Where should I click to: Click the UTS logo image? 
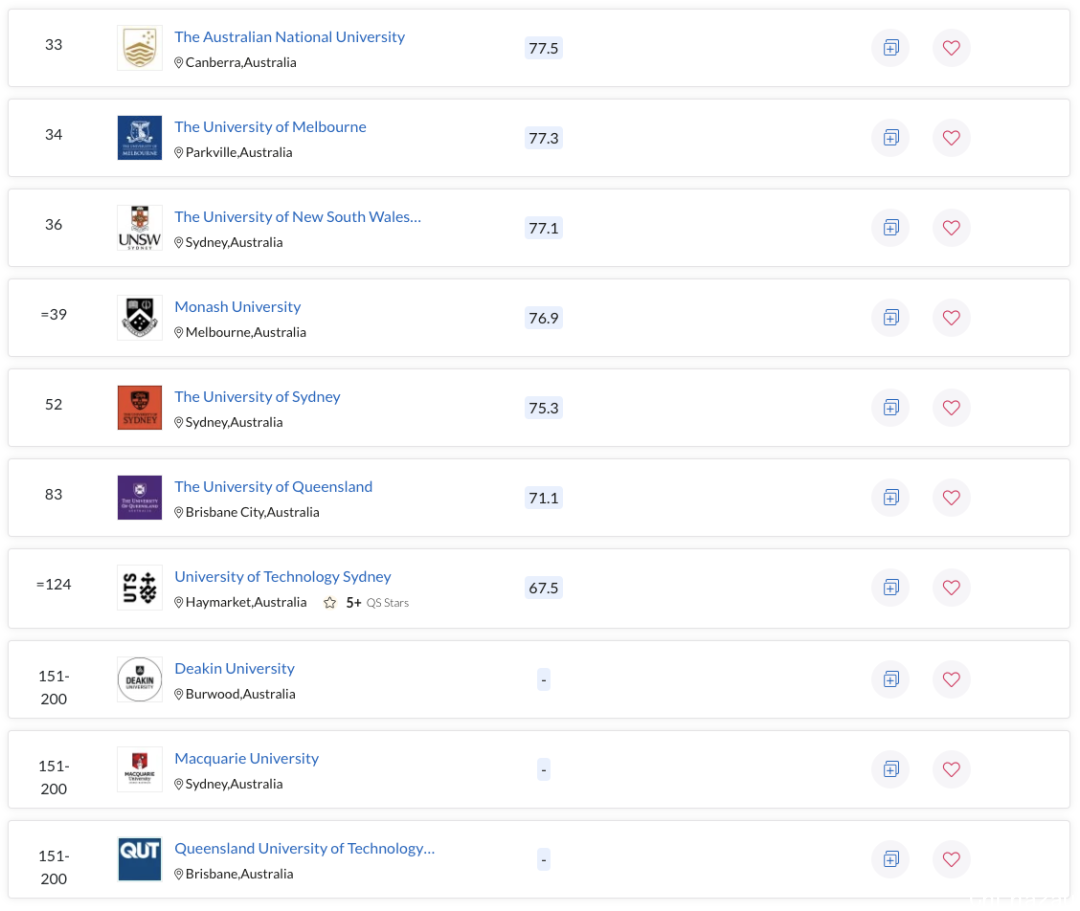point(140,587)
